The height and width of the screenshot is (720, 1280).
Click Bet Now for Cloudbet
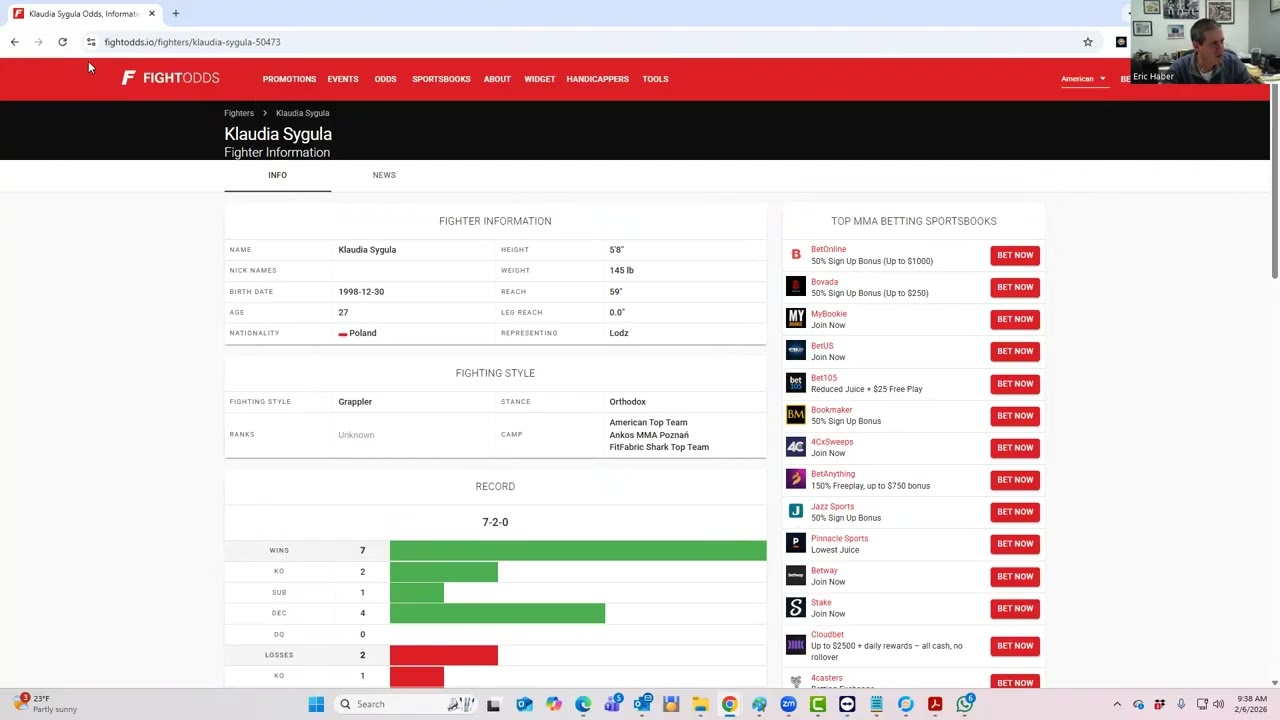(1015, 645)
